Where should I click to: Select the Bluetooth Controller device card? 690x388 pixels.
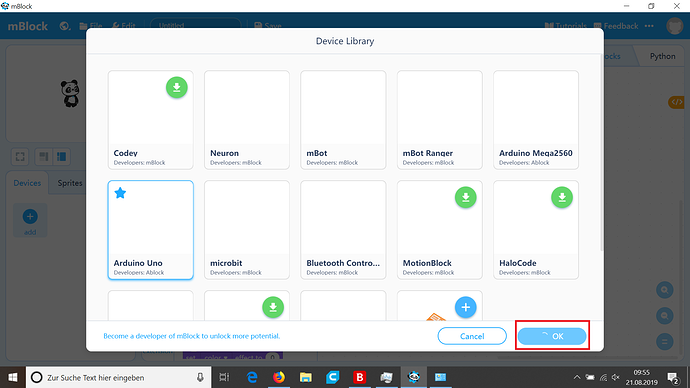343,230
